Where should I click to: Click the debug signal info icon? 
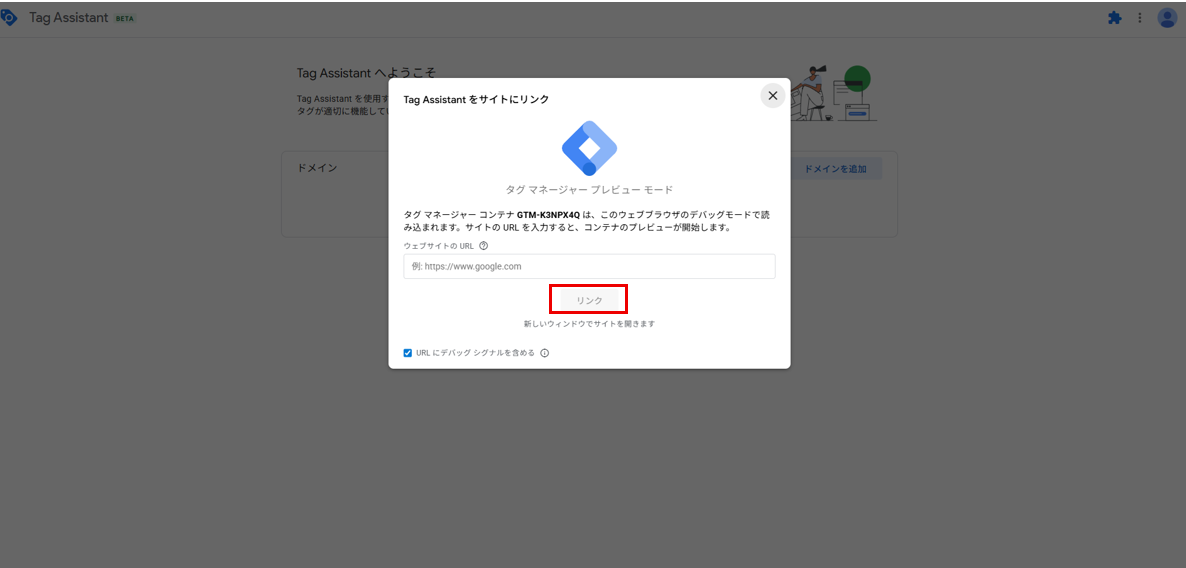click(544, 352)
